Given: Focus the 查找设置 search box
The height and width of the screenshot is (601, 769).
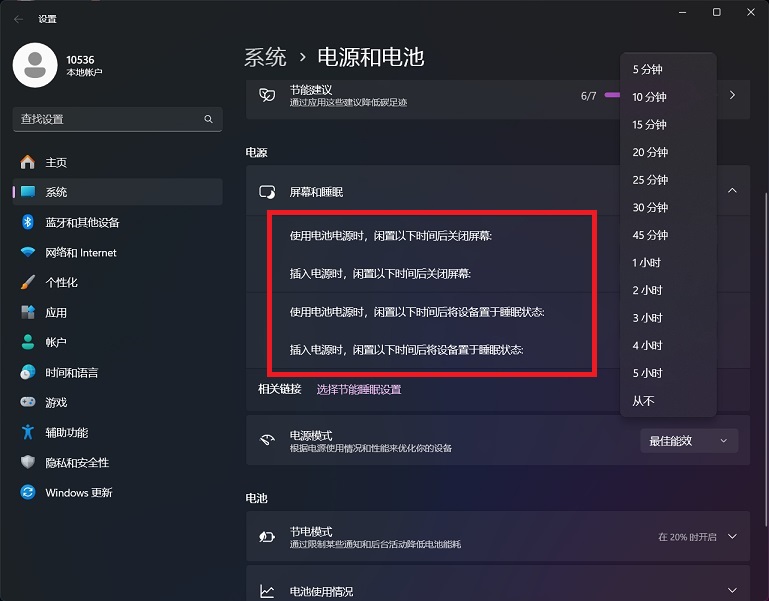Looking at the screenshot, I should pos(117,119).
